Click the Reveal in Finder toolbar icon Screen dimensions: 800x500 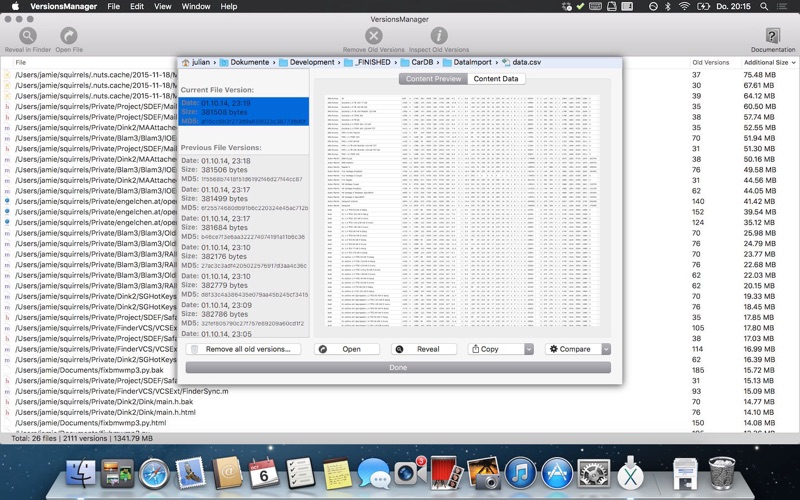(x=28, y=36)
